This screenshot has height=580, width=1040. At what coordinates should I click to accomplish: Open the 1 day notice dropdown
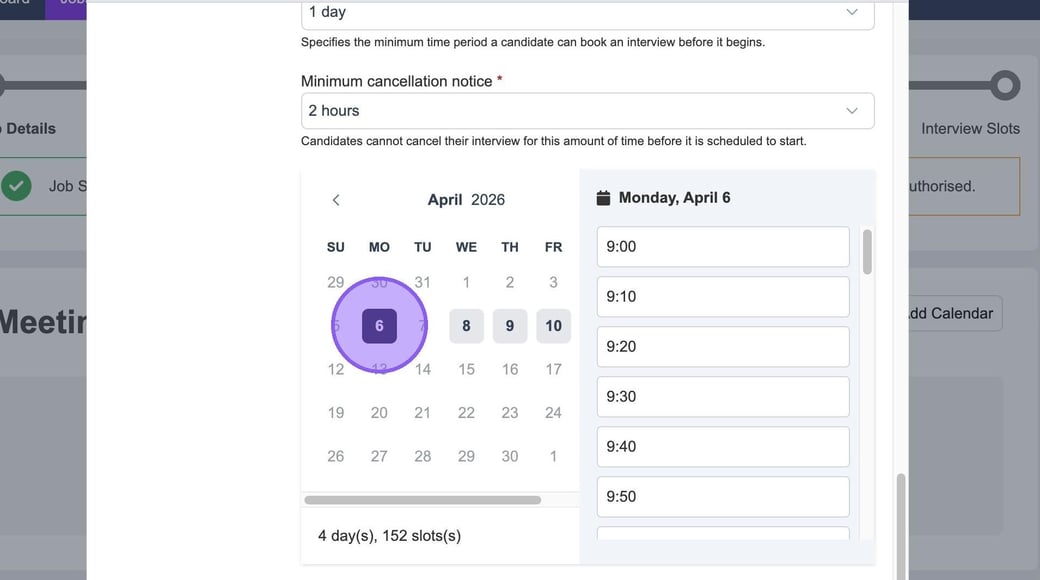point(587,13)
